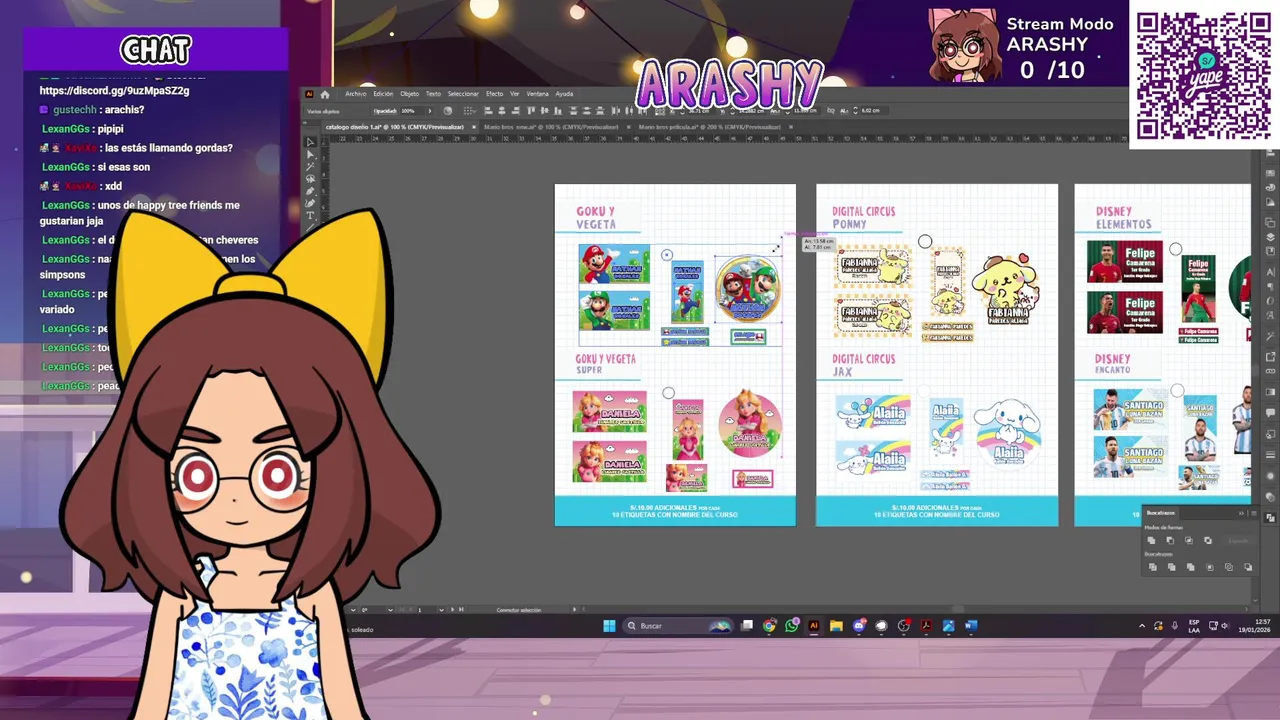Click horizontal align center icon
Screen dimensions: 1280x720
click(x=502, y=111)
